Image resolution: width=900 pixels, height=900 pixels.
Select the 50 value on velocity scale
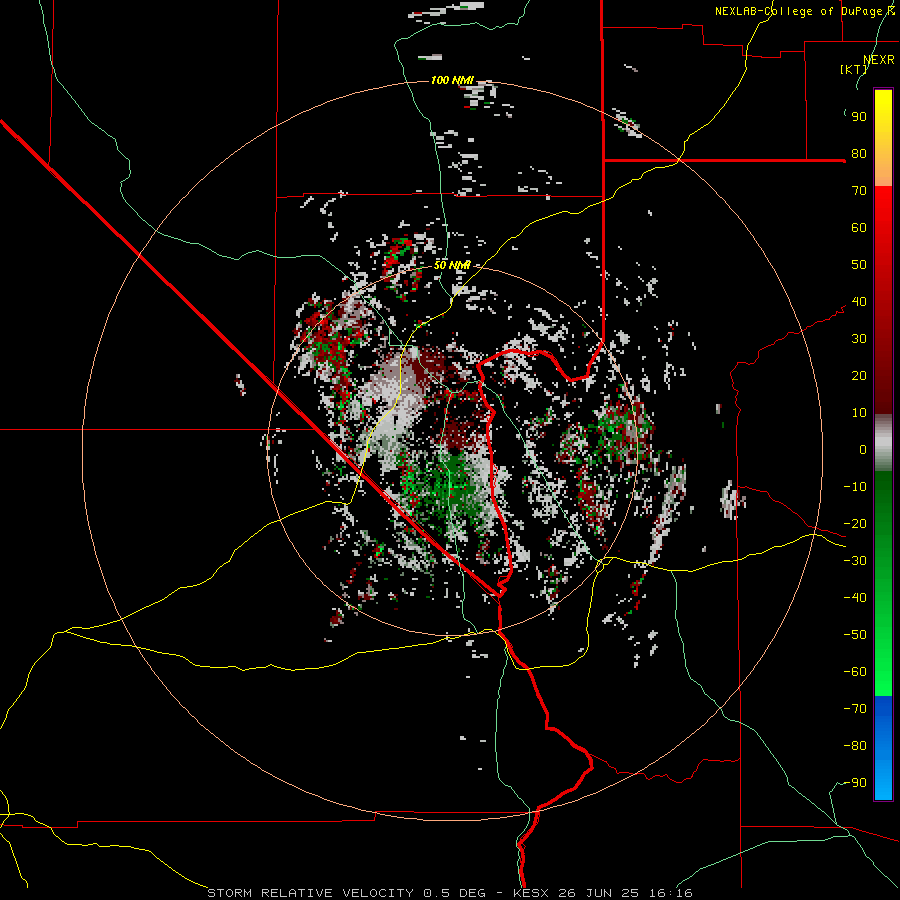(859, 265)
